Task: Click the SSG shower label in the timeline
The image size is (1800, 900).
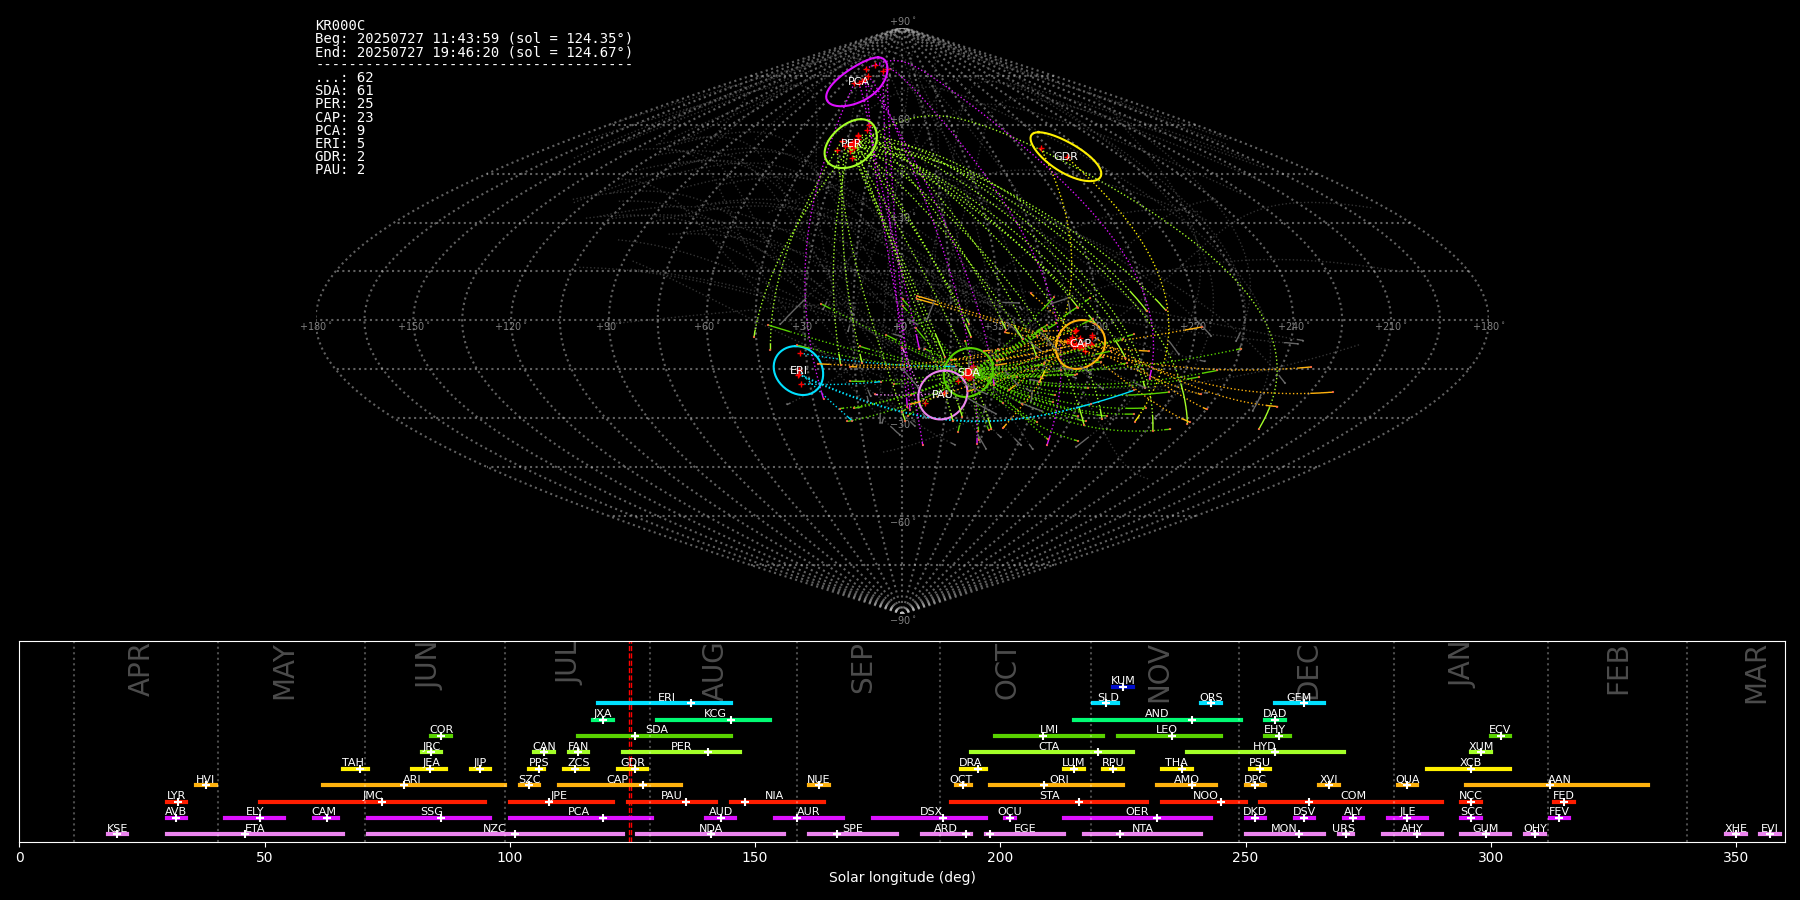Action: pos(432,812)
